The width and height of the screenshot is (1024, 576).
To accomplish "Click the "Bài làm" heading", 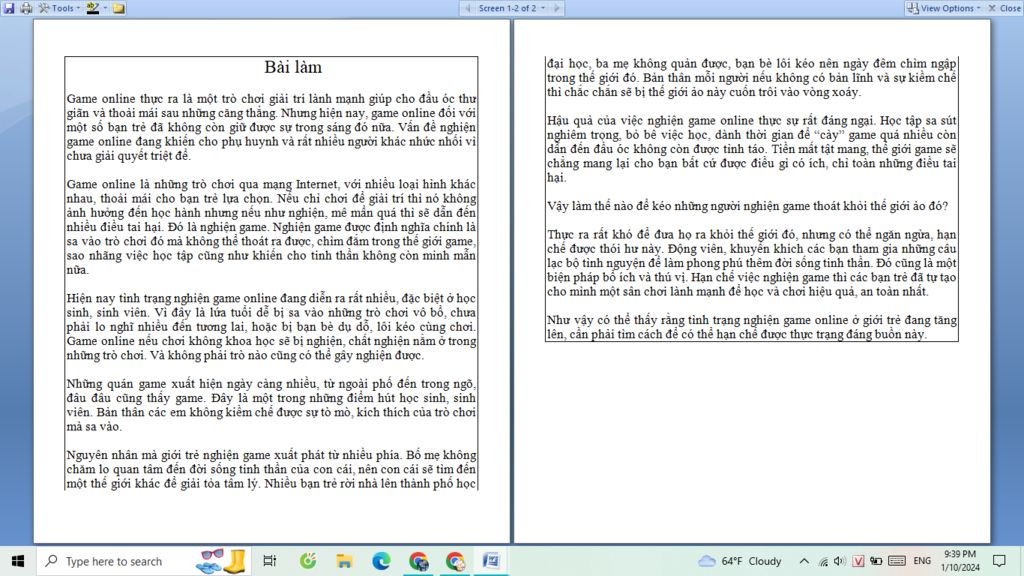I will coord(293,67).
